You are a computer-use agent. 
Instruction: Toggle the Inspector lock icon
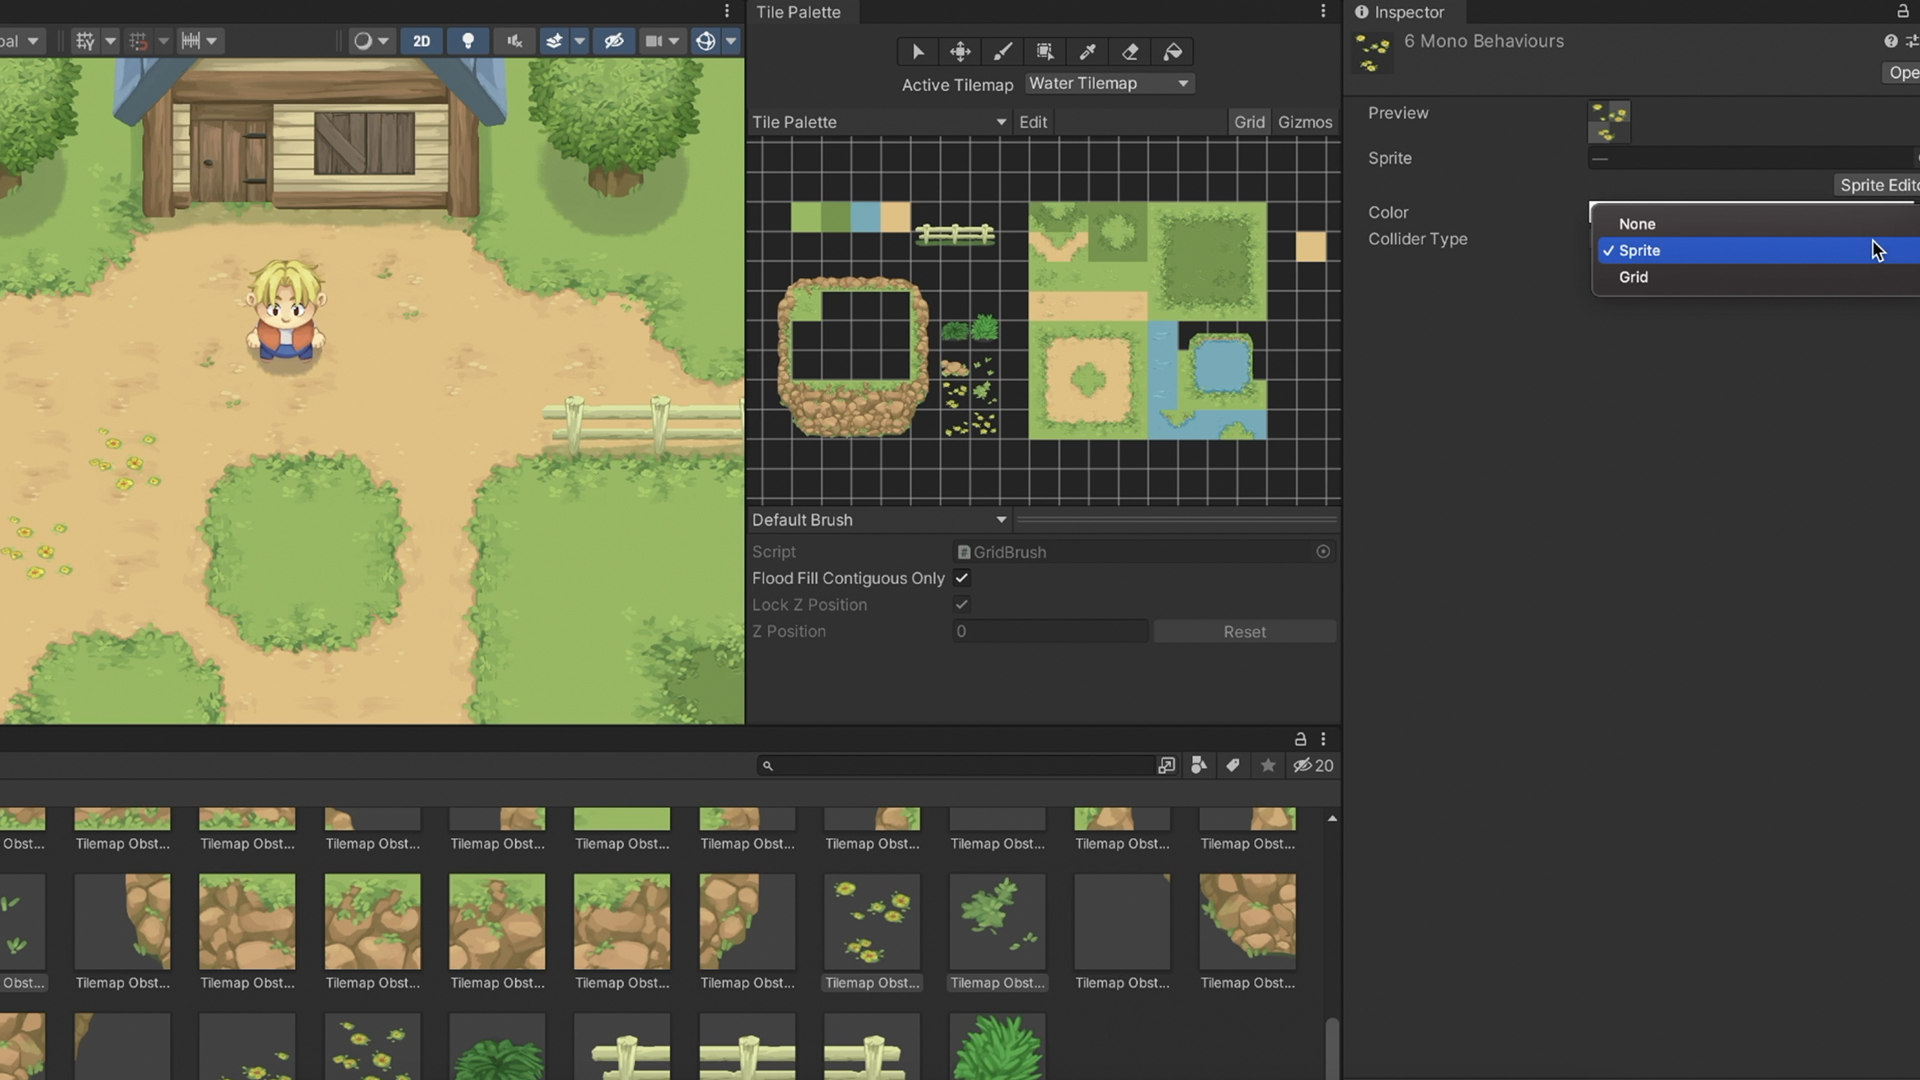pos(1902,11)
